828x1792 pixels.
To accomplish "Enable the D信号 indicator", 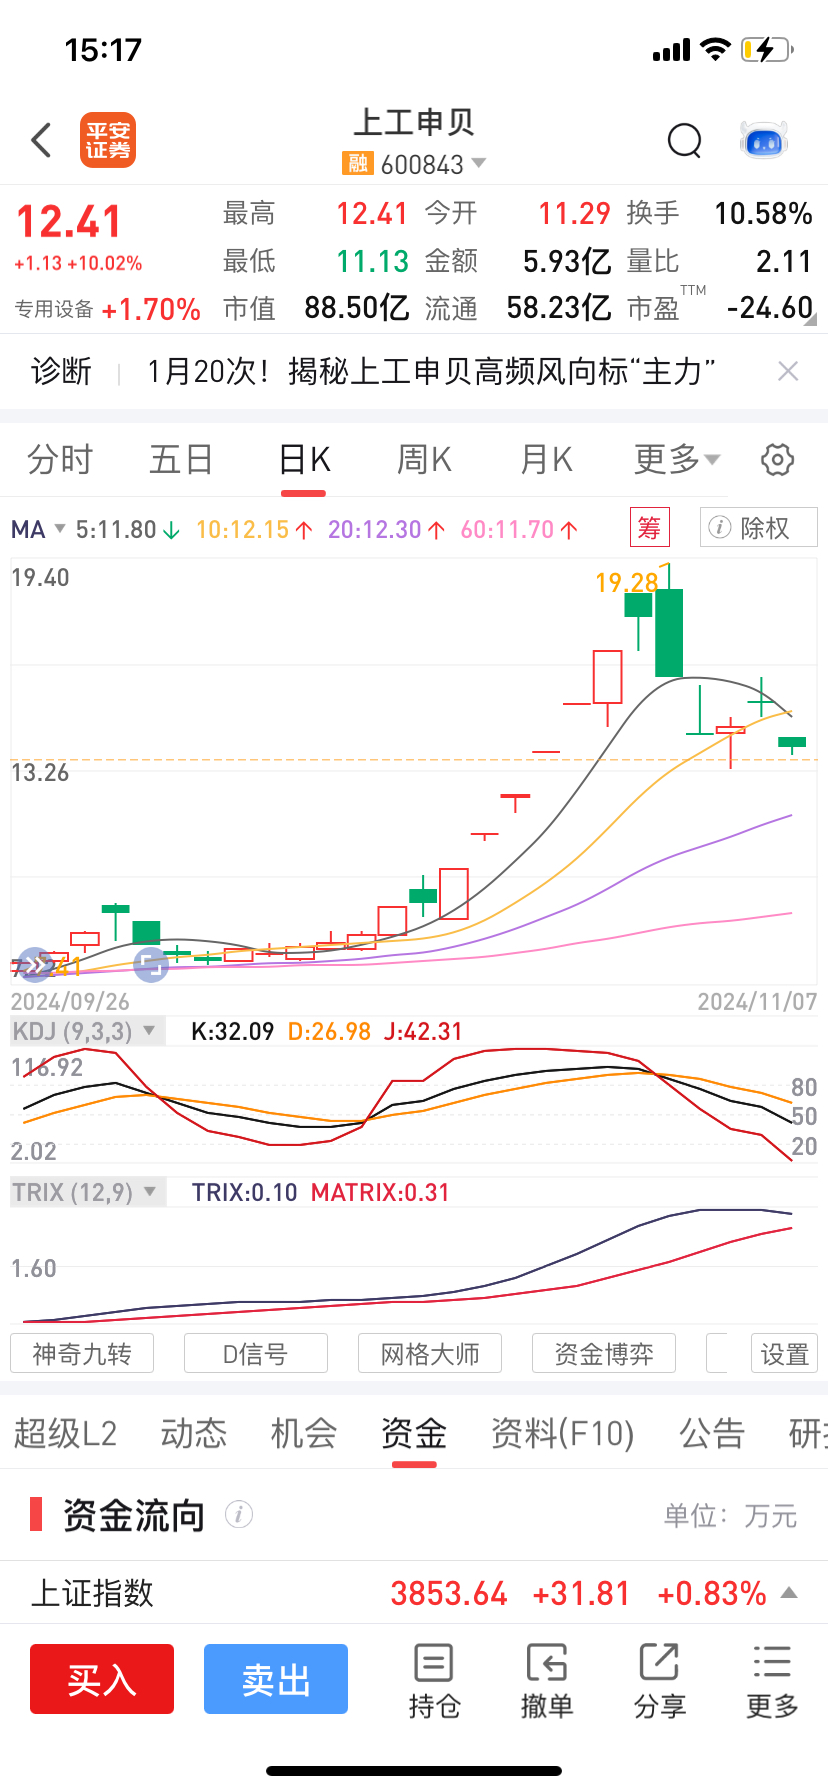I will [256, 1354].
